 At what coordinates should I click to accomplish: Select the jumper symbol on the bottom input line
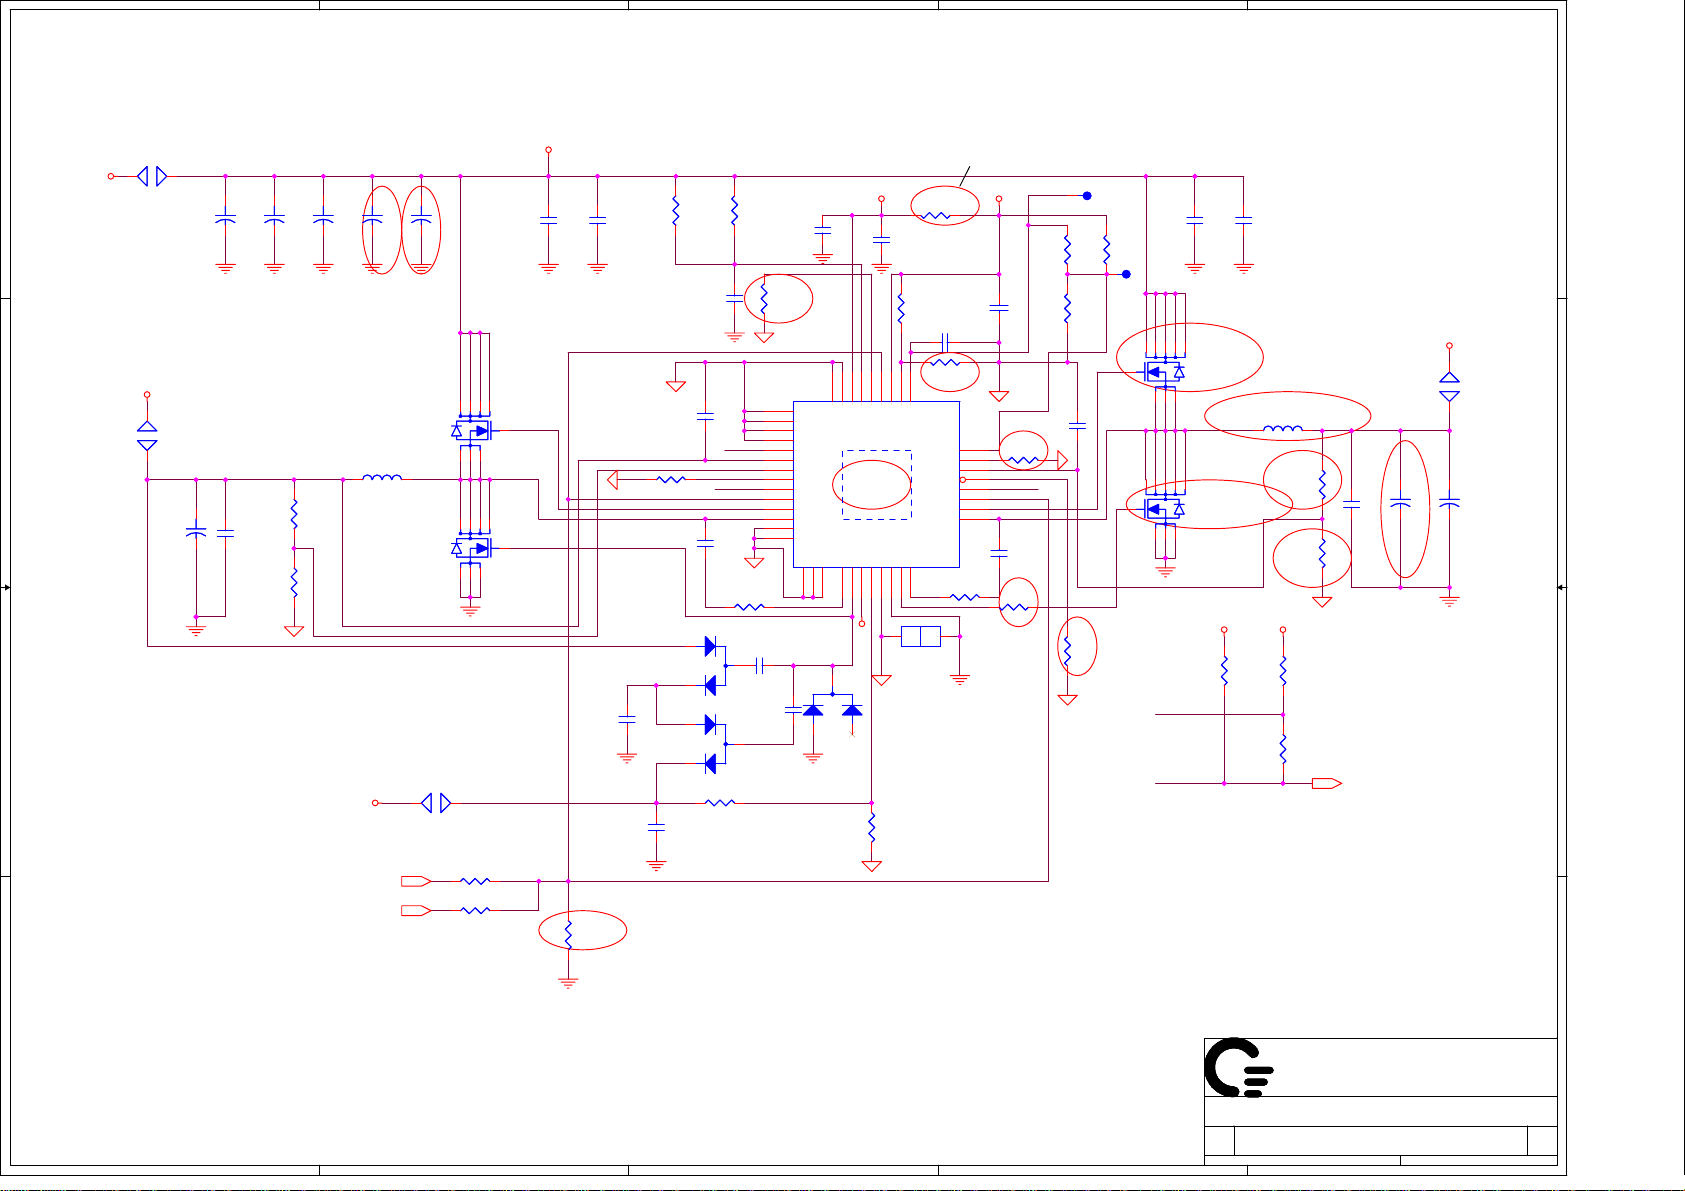coord(436,803)
